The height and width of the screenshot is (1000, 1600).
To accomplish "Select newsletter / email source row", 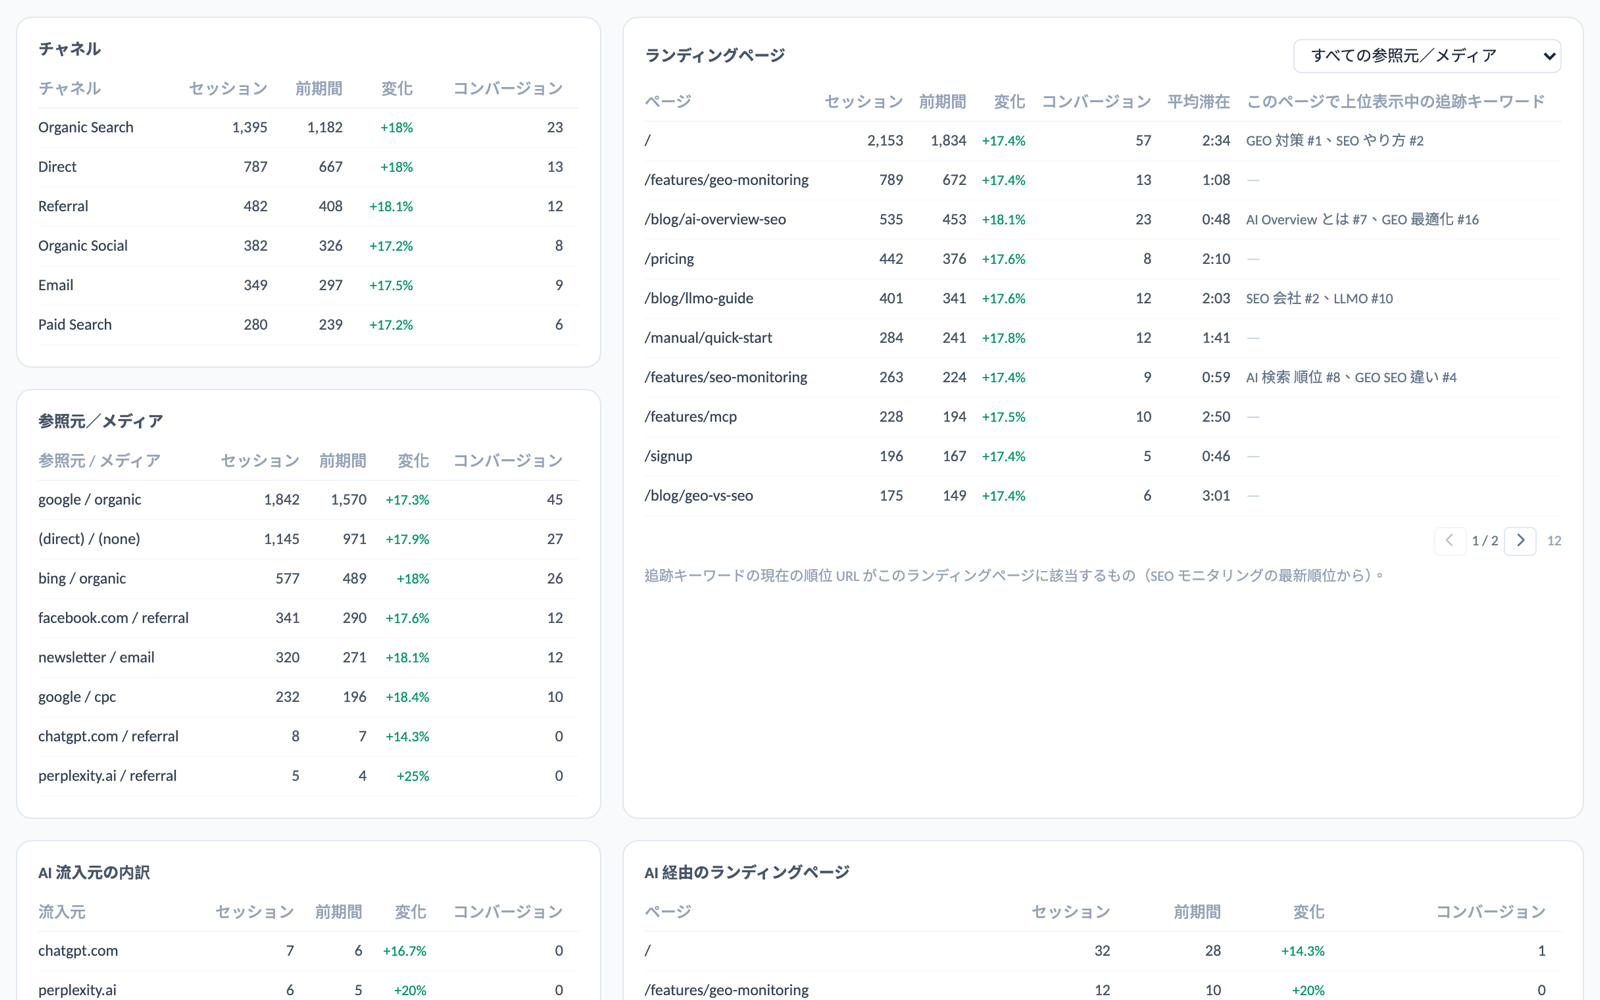I will pyautogui.click(x=308, y=658).
